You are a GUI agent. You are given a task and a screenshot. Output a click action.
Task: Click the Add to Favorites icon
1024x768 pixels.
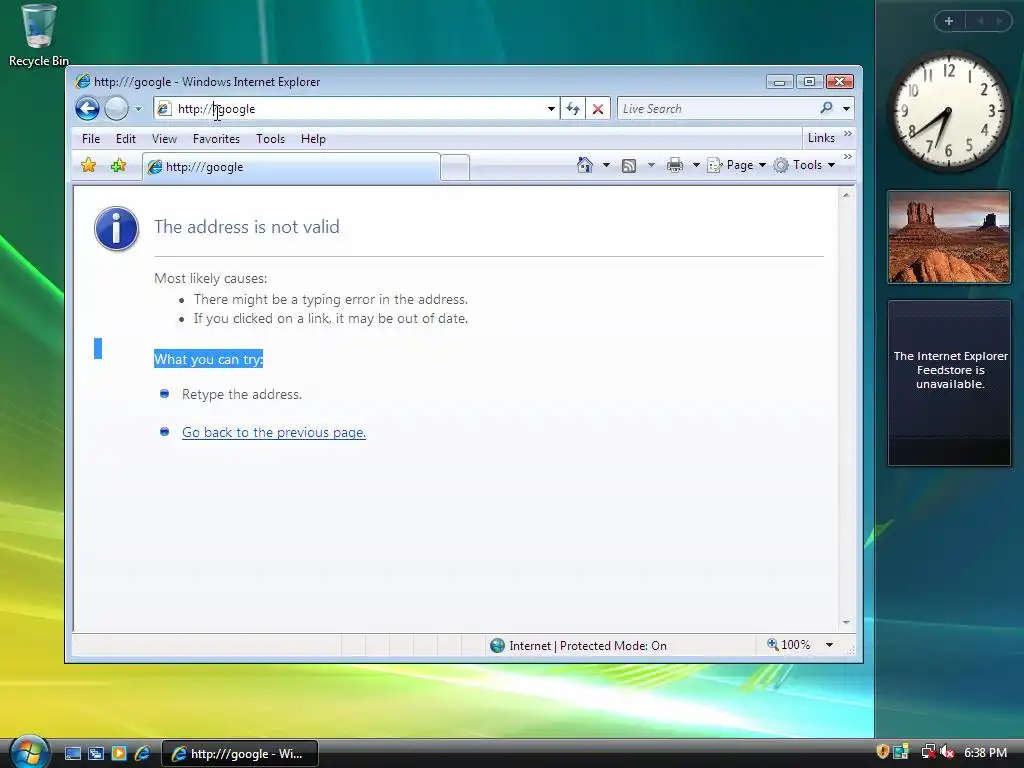coord(118,165)
